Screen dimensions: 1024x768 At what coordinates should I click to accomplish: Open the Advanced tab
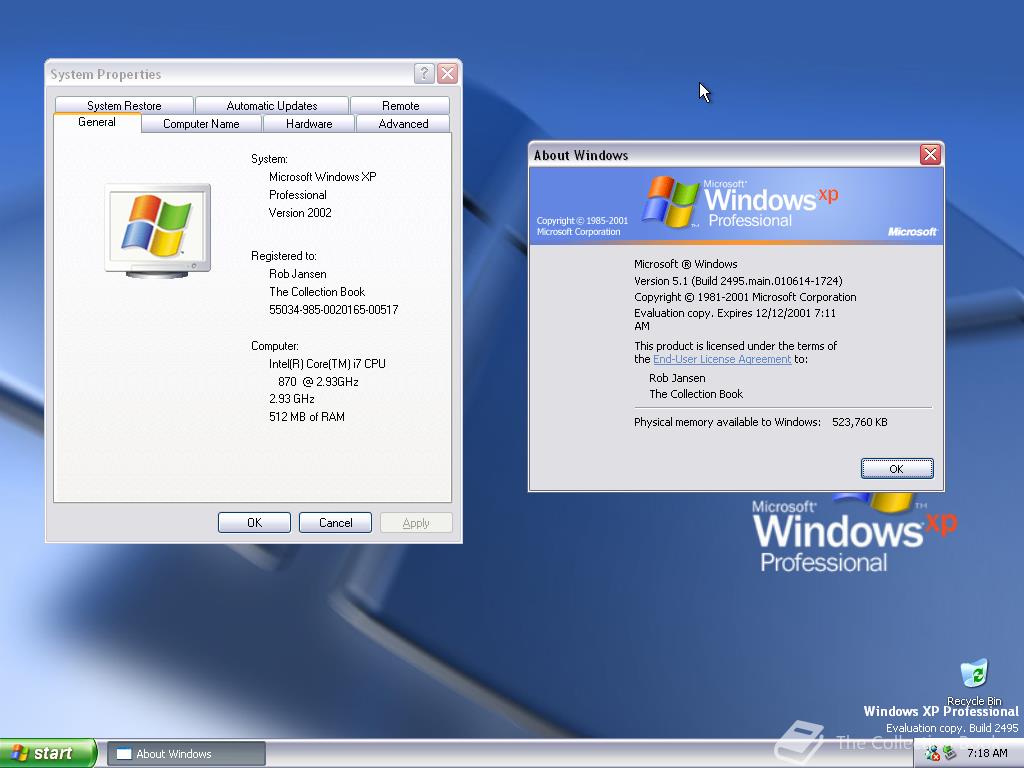(x=404, y=123)
